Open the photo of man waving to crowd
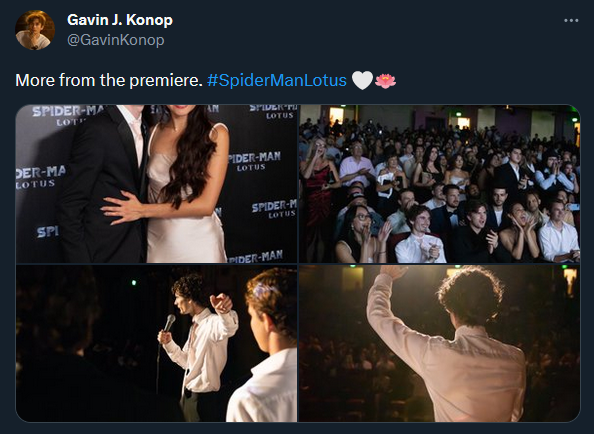The width and height of the screenshot is (594, 434). [439, 343]
